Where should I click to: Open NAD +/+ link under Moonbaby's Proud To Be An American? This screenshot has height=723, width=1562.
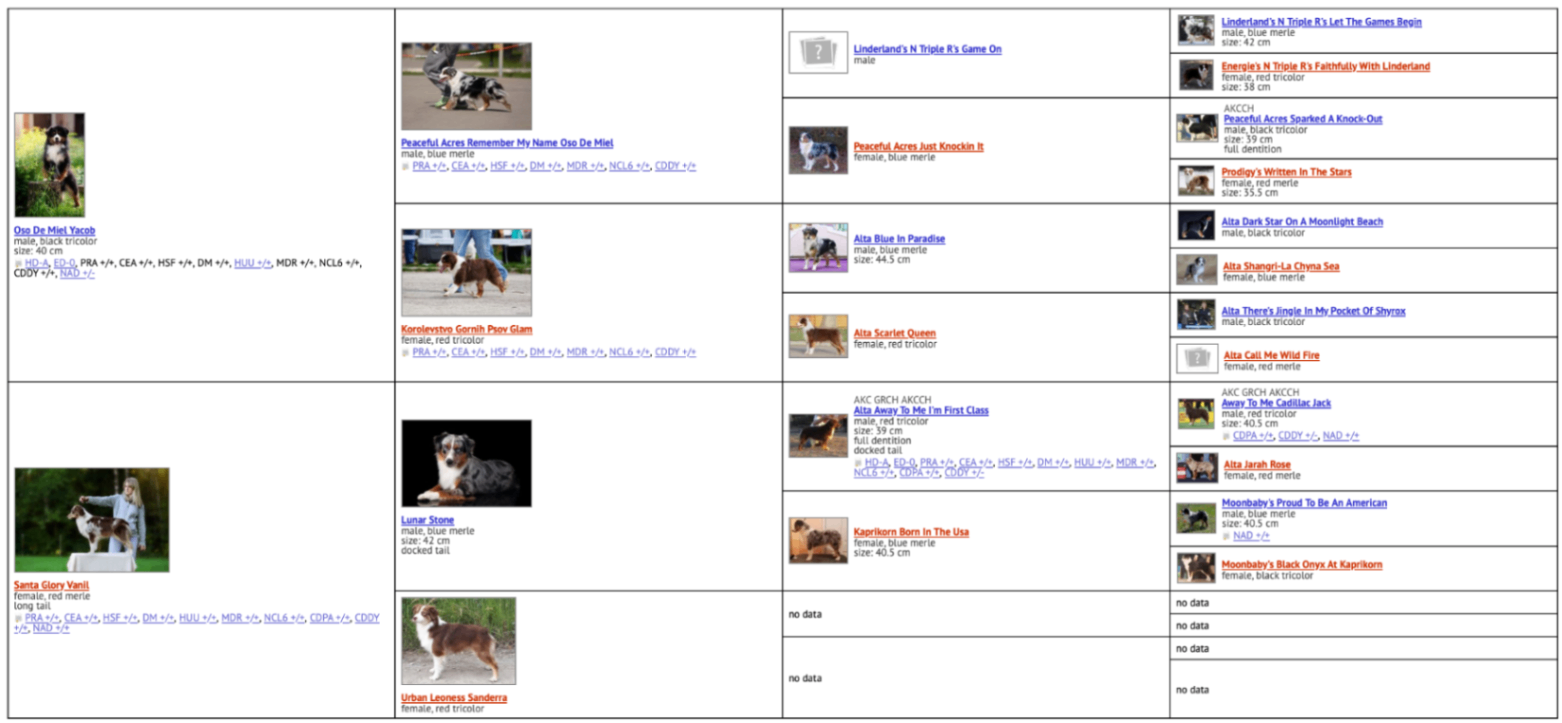1251,535
